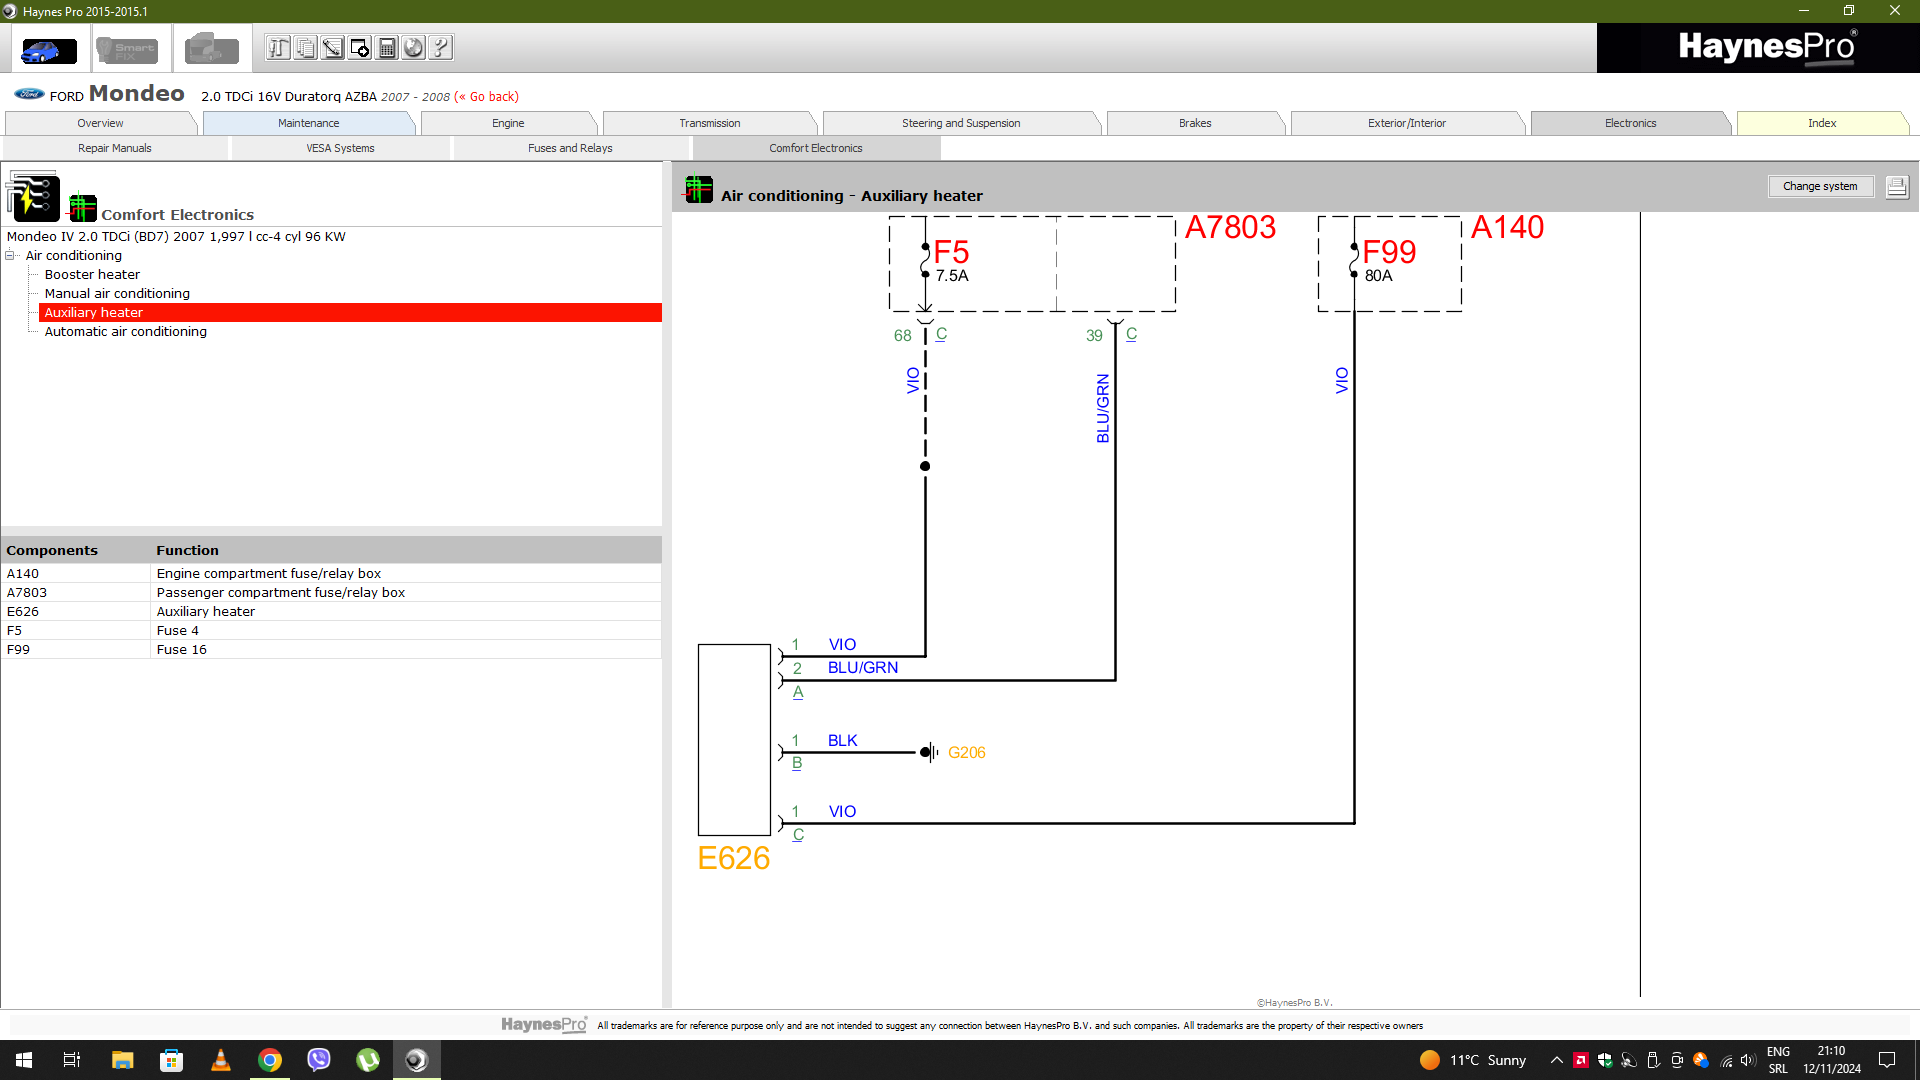Screen dimensions: 1920x1080
Task: Click the window-with-arrow toolbar icon
Action: (x=360, y=47)
